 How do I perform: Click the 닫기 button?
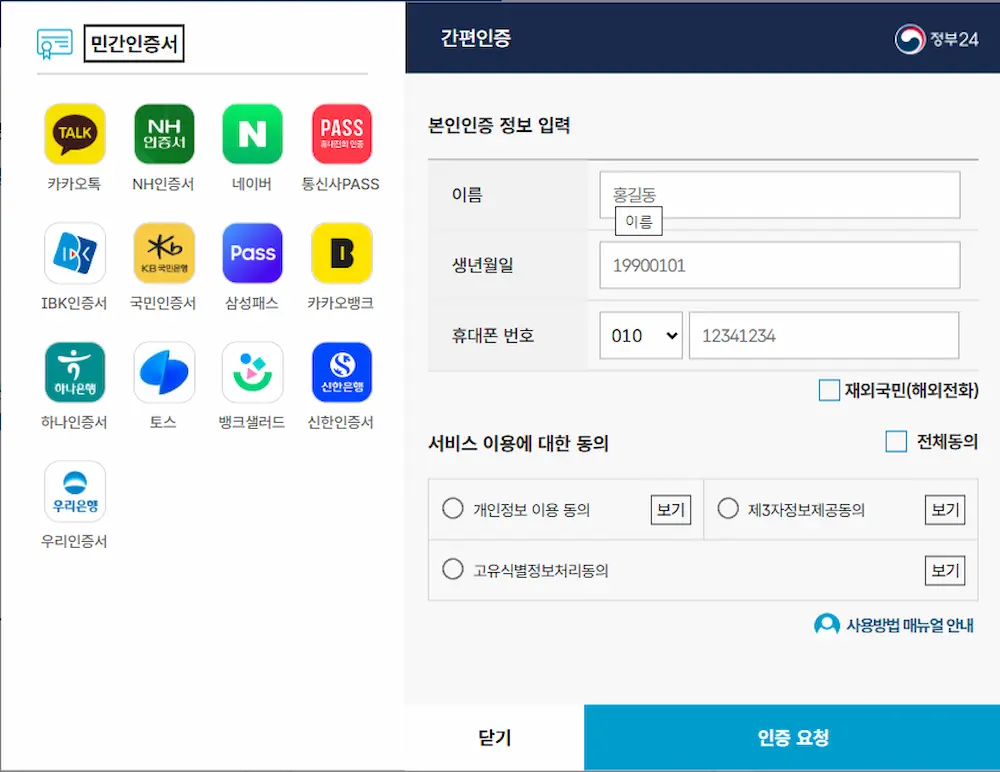(x=495, y=738)
